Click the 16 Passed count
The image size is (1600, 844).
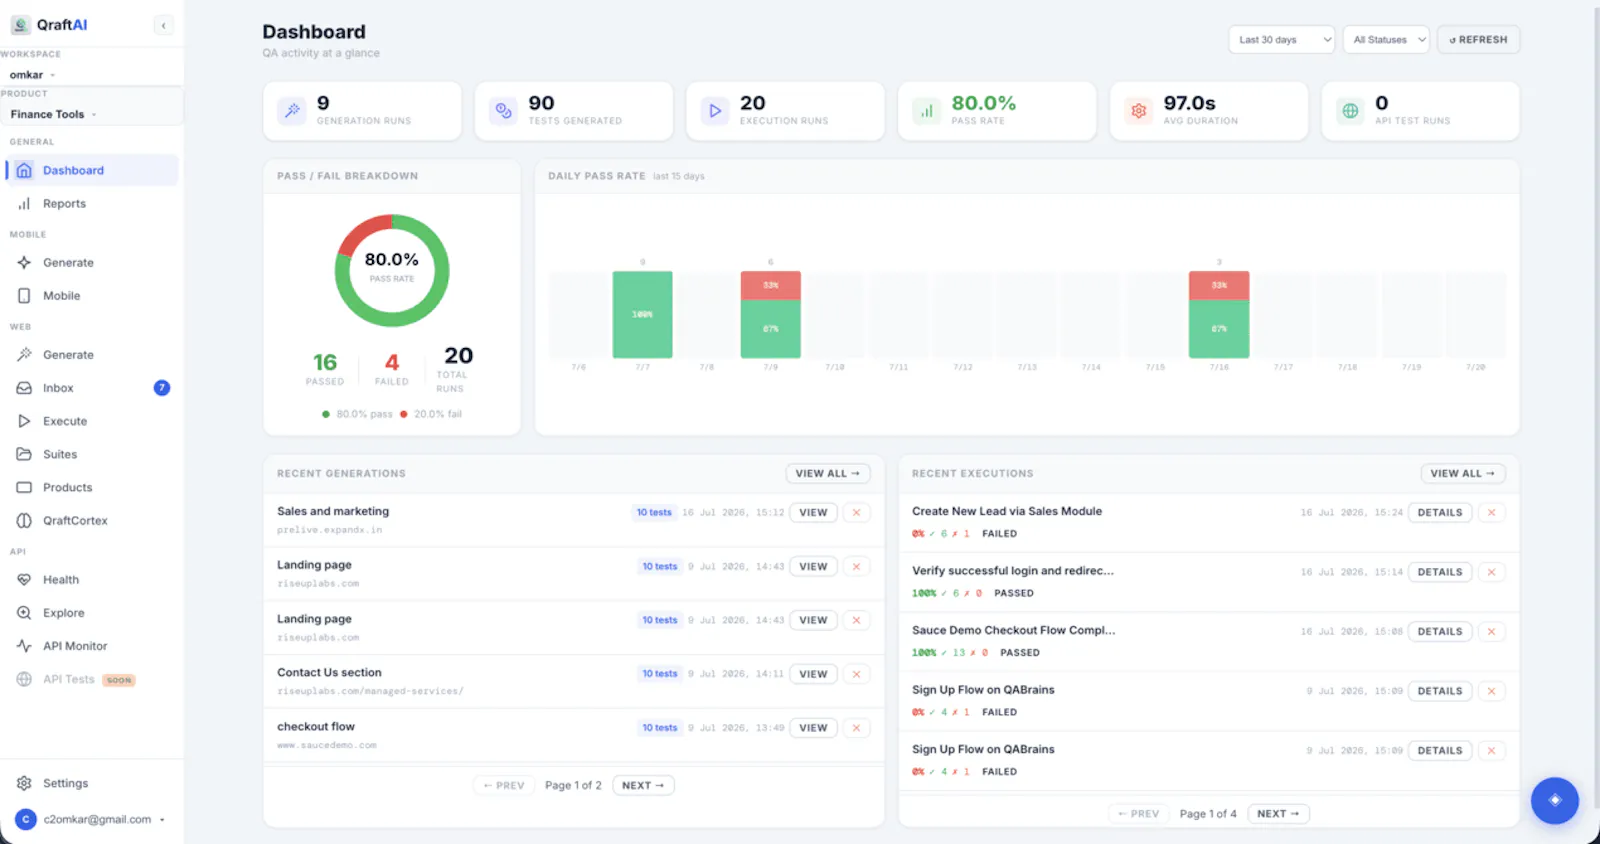click(325, 363)
